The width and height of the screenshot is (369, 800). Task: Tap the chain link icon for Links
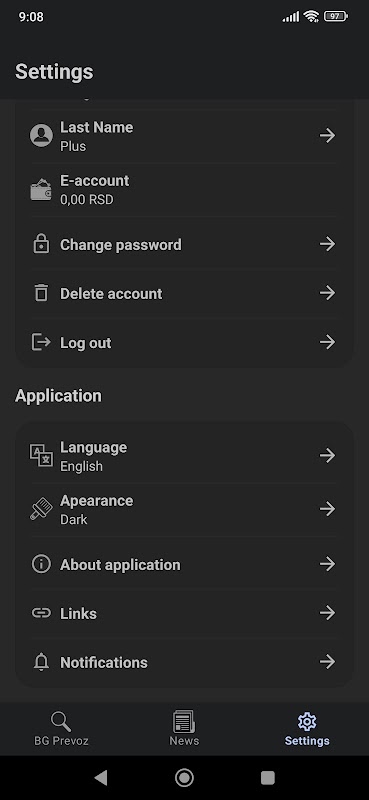coord(41,613)
